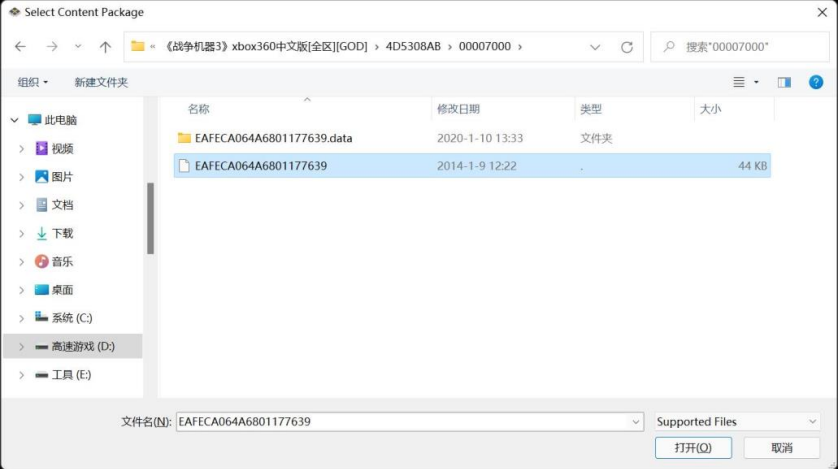Screen dimensions: 838x469
Task: Change the view layout icon
Action: click(740, 82)
